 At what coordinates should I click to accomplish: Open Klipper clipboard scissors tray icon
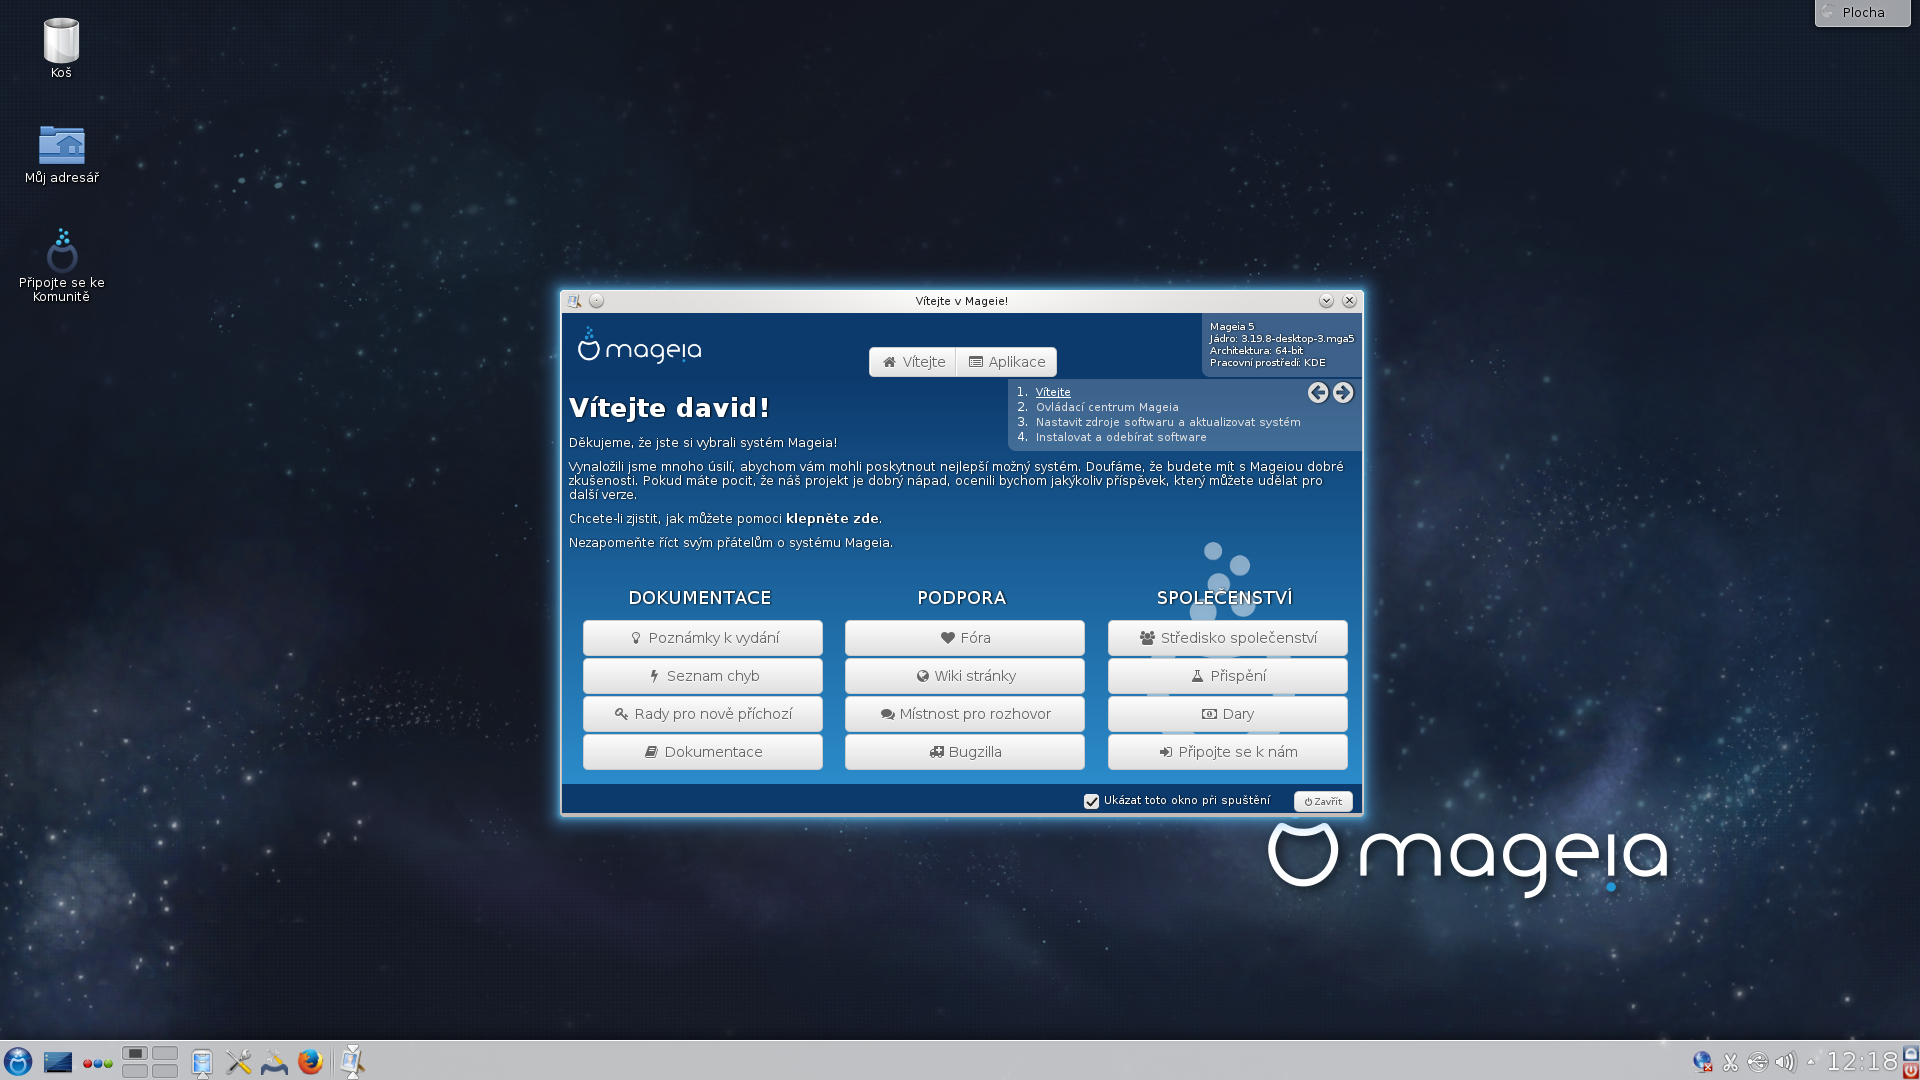tap(1730, 1062)
